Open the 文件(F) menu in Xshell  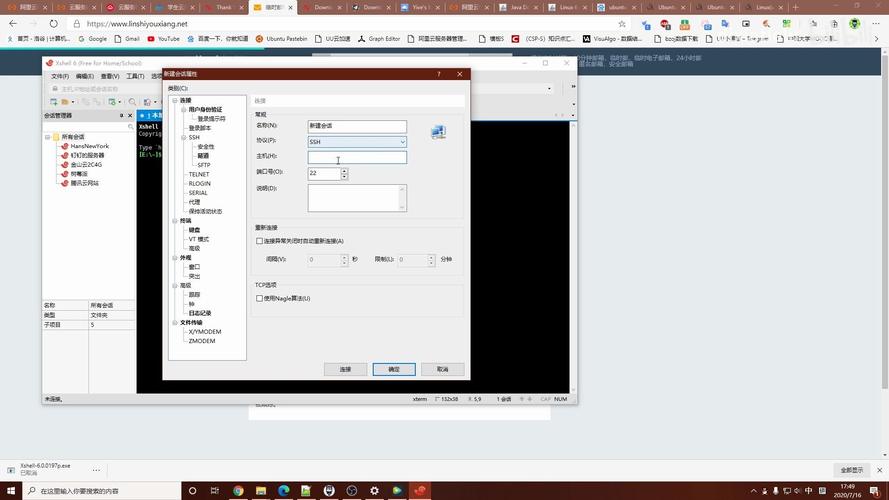click(x=60, y=76)
